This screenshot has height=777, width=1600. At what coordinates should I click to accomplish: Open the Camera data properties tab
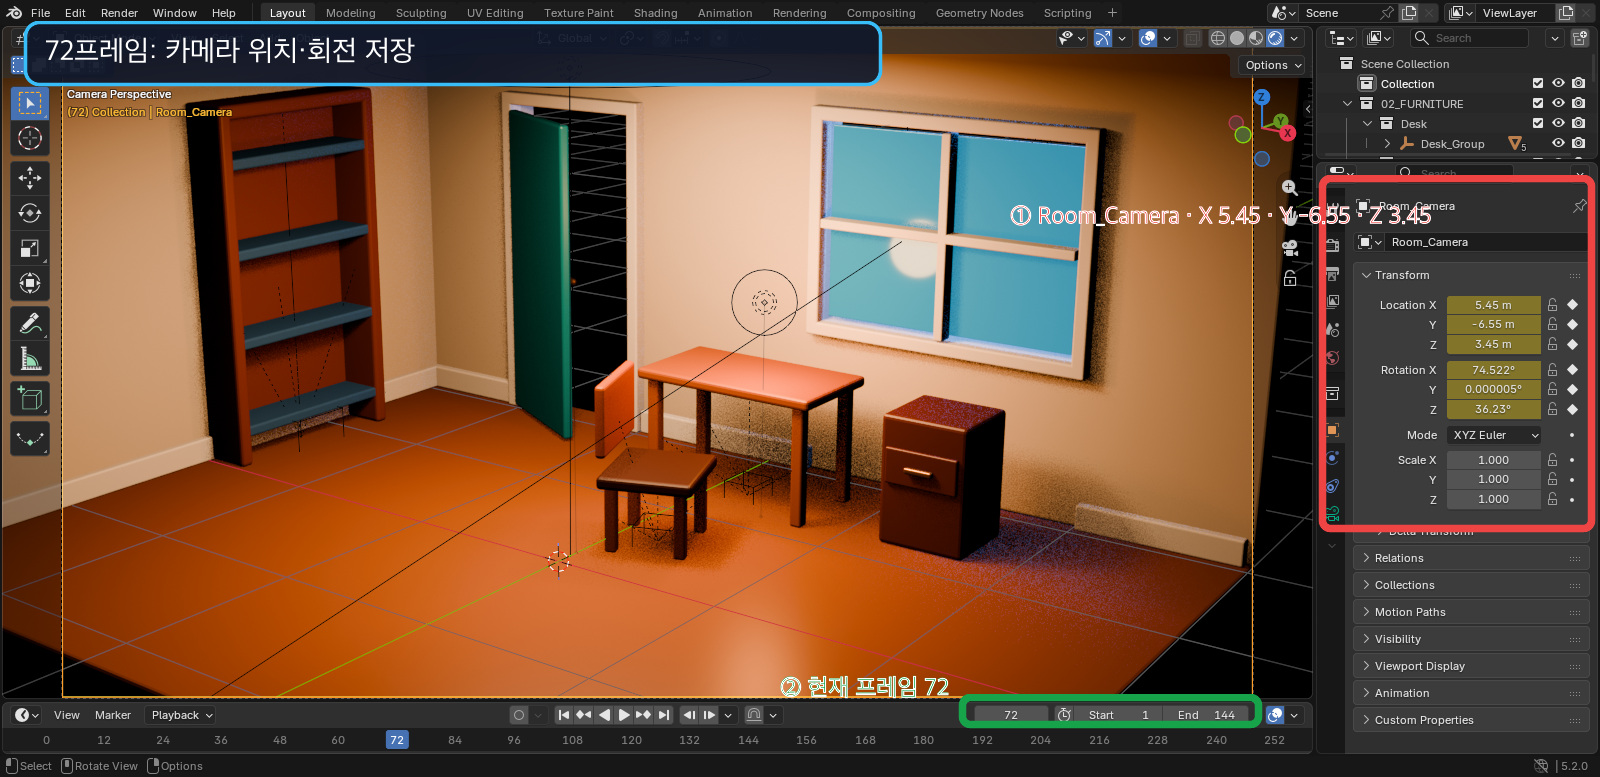pyautogui.click(x=1332, y=513)
